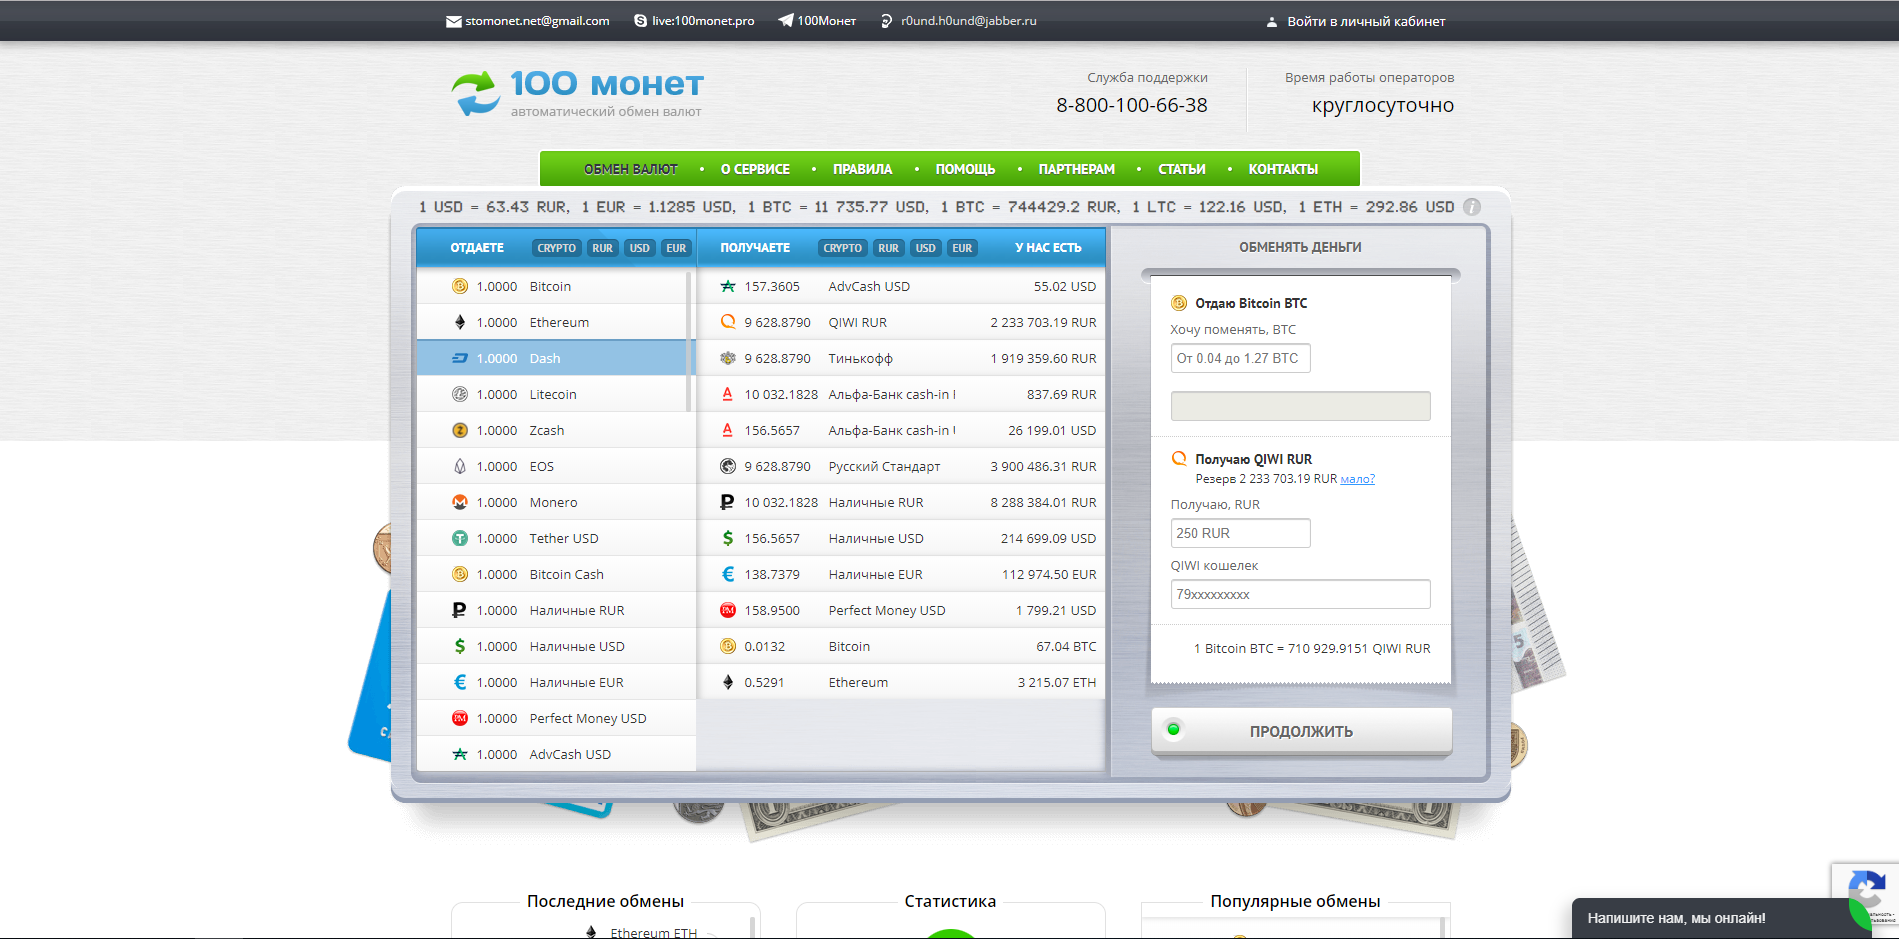Open the ПРАВИЛА menu item
The height and width of the screenshot is (939, 1899).
coord(863,169)
